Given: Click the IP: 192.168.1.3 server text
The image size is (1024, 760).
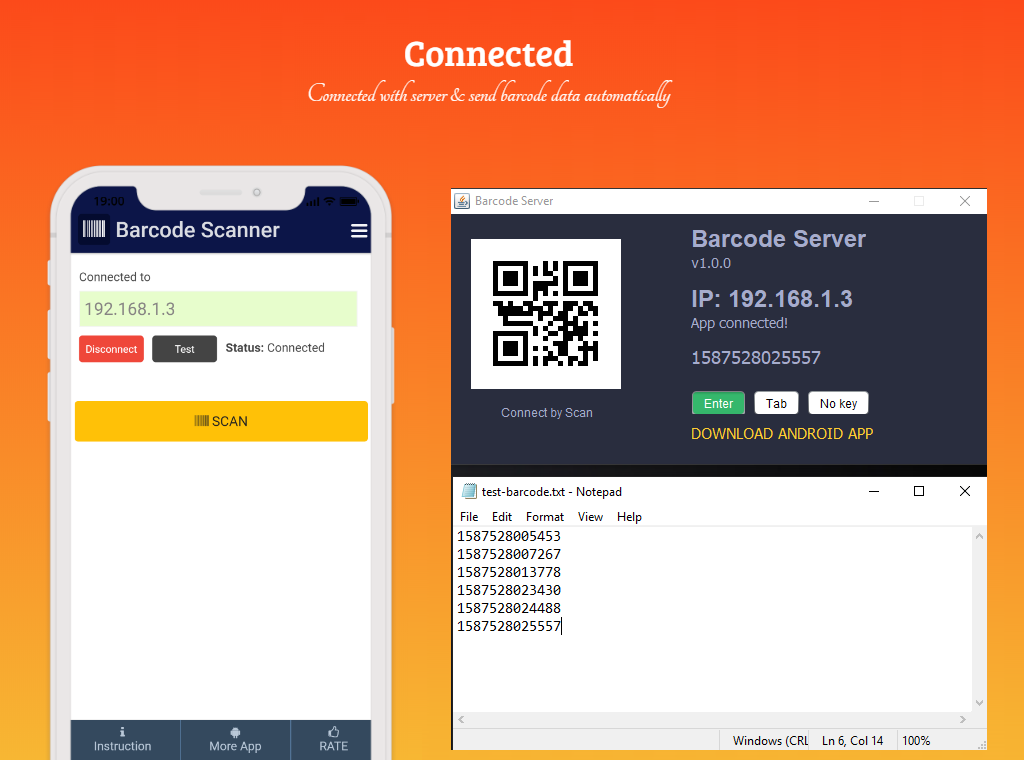Looking at the screenshot, I should (772, 298).
